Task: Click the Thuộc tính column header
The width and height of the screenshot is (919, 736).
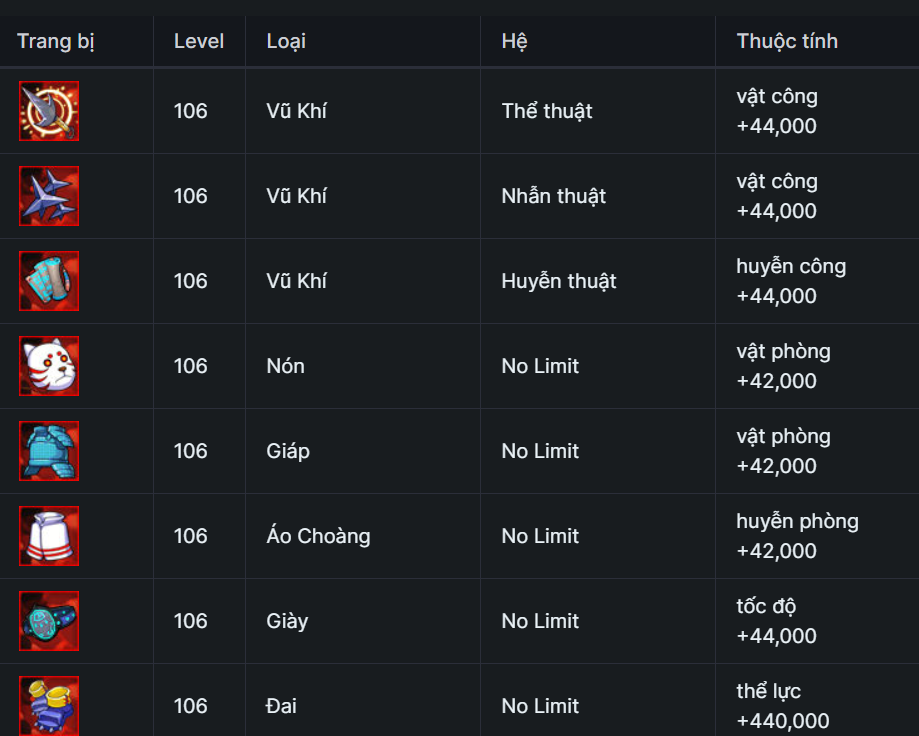Action: 787,41
